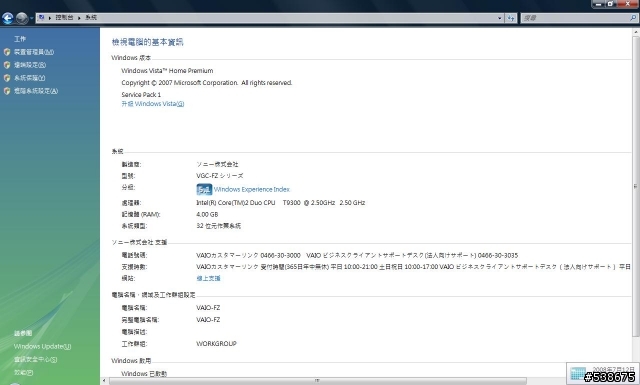
Task: Open 效能(P) Performance link in sidebar
Action: pyautogui.click(x=24, y=372)
